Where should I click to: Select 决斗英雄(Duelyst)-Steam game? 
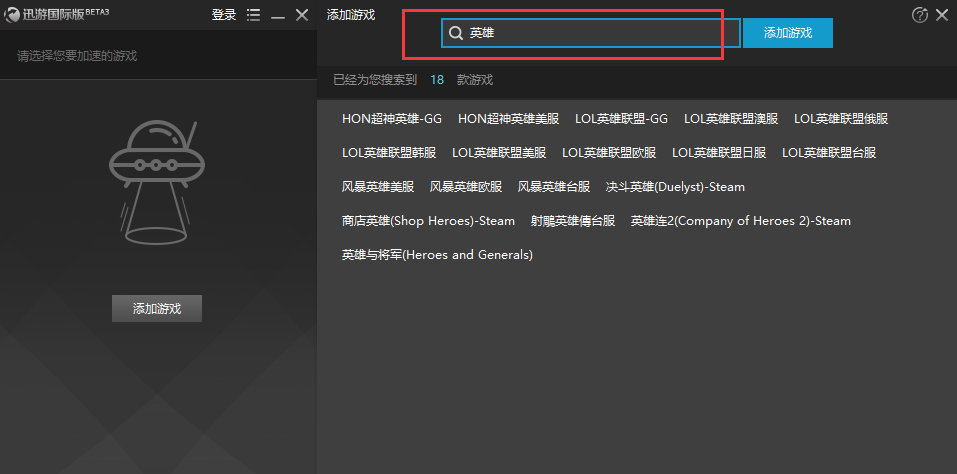point(675,187)
